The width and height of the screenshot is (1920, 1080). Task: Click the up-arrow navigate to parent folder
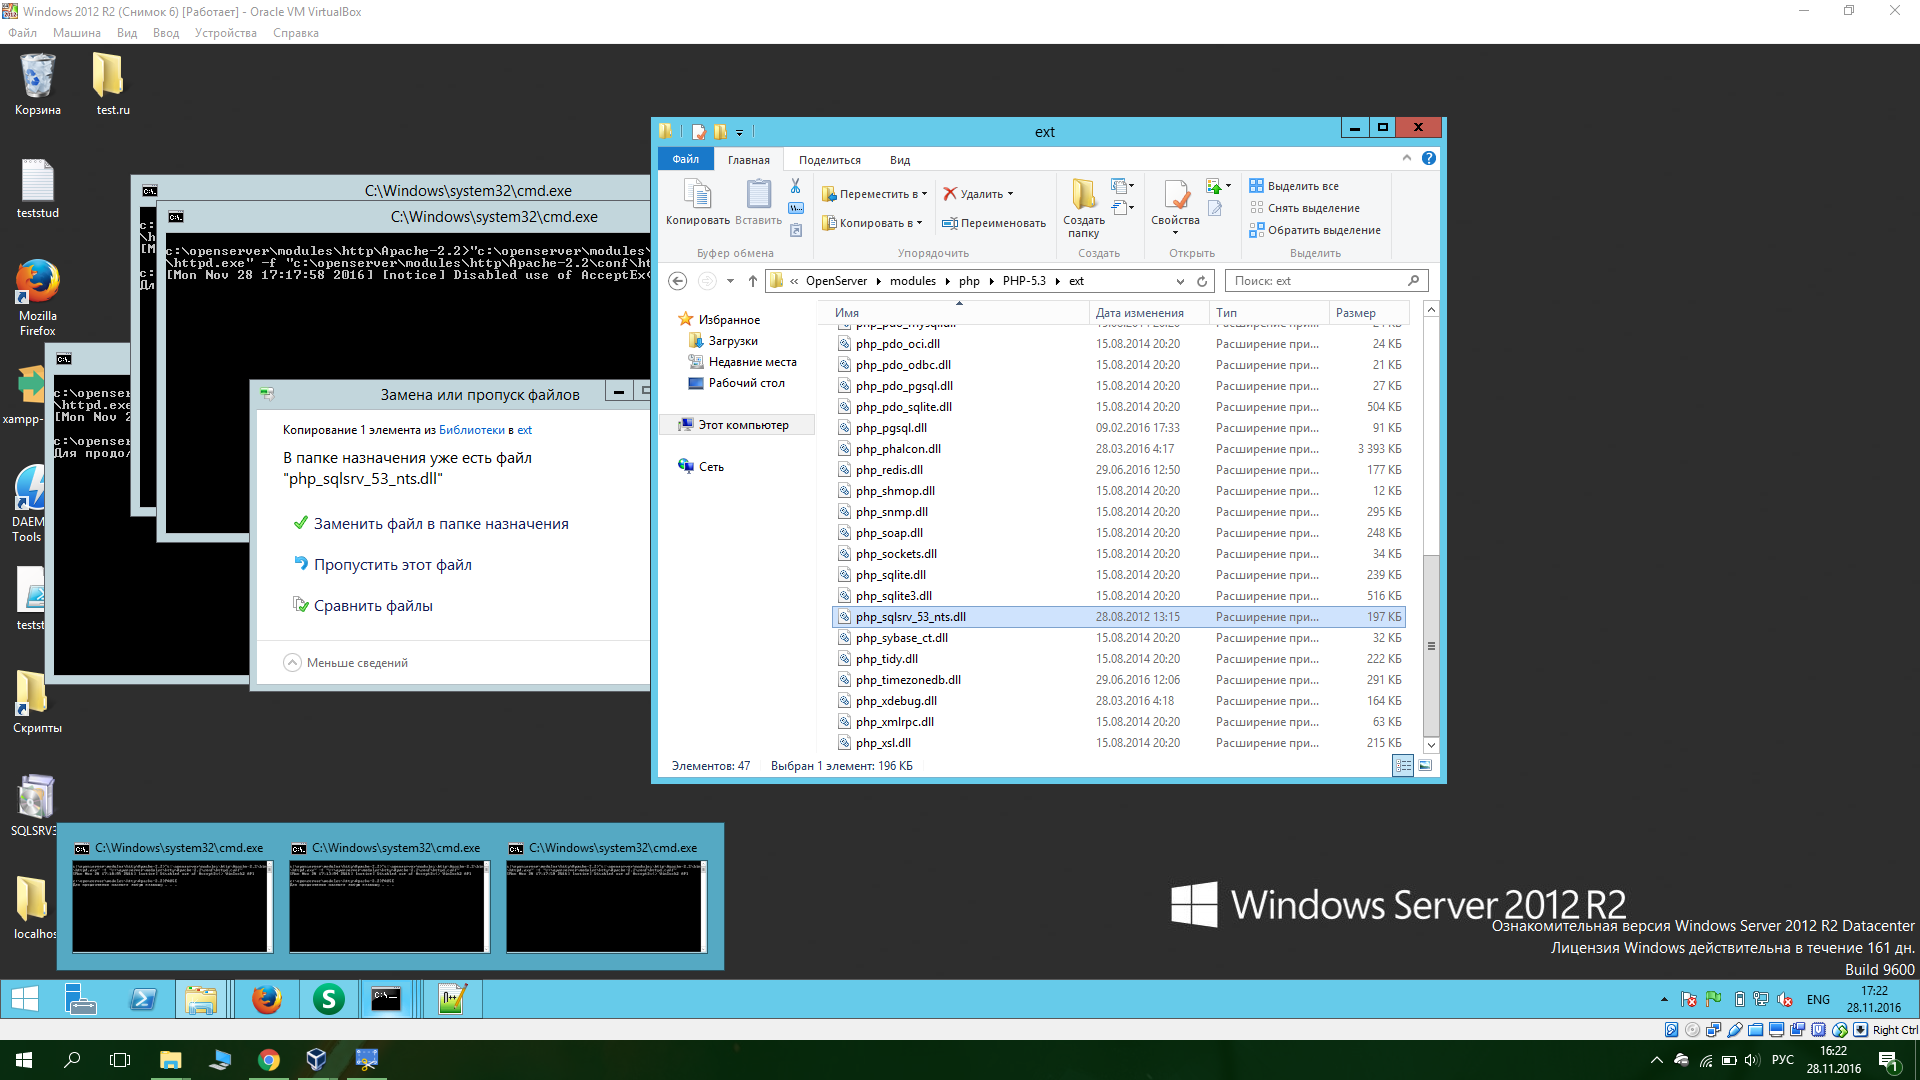pos(753,281)
